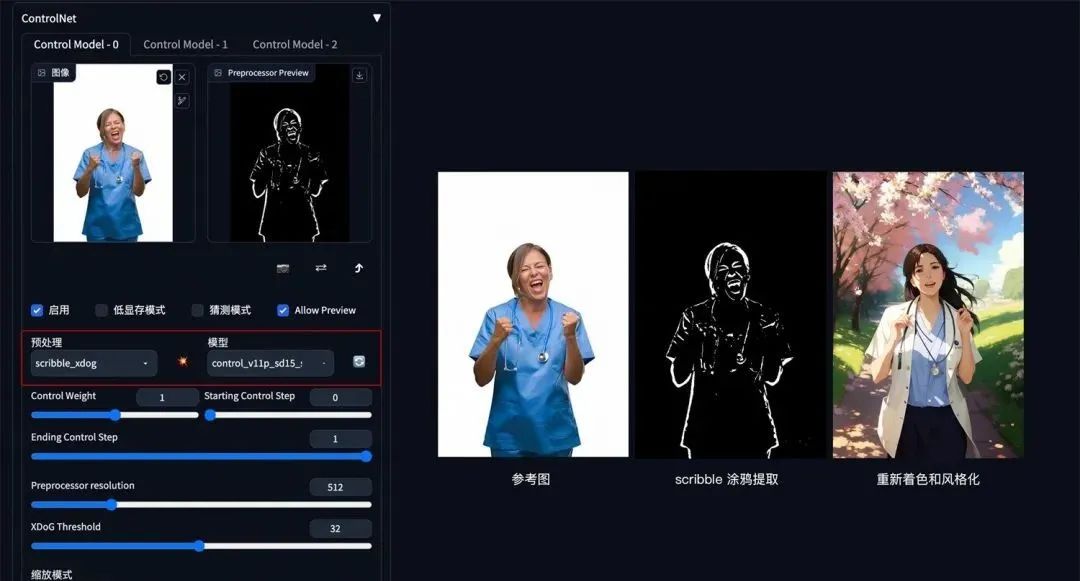Adjust the Starting Control Step slider
1080x581 pixels.
pos(288,415)
